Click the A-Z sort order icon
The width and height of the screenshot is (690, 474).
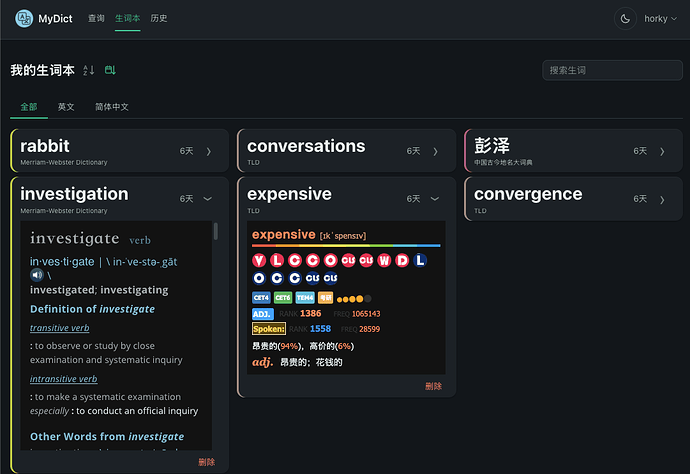click(x=89, y=70)
